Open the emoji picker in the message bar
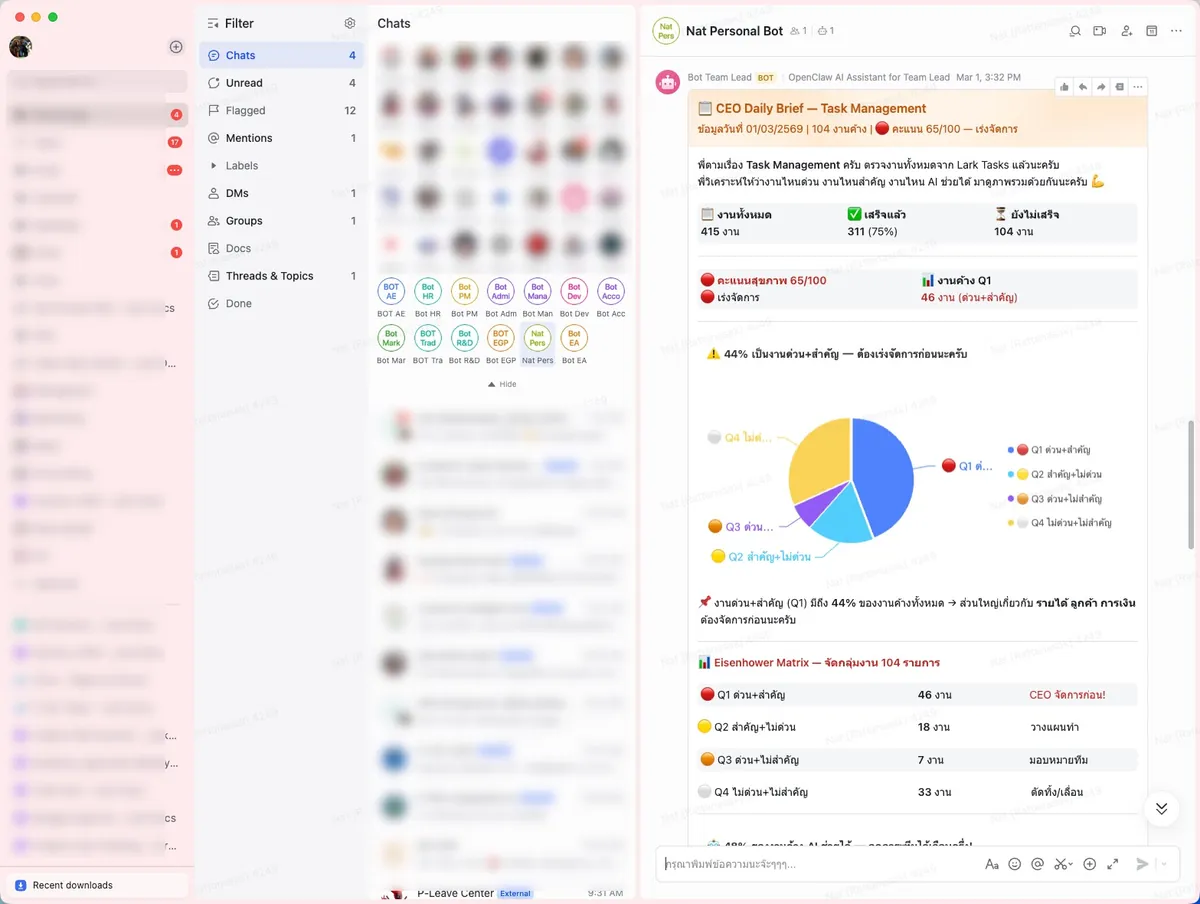 coord(1015,863)
